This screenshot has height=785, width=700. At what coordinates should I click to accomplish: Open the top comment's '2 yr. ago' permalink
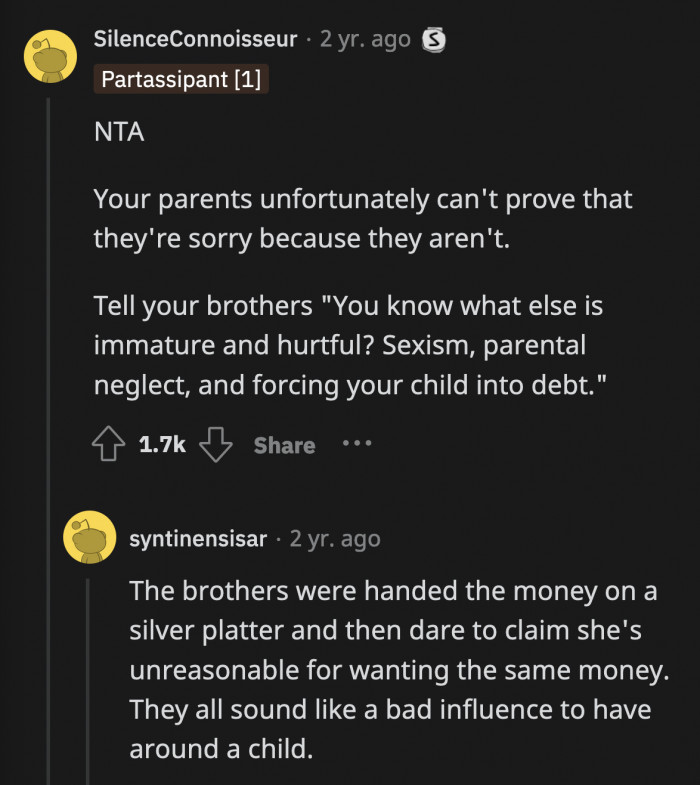(x=365, y=39)
